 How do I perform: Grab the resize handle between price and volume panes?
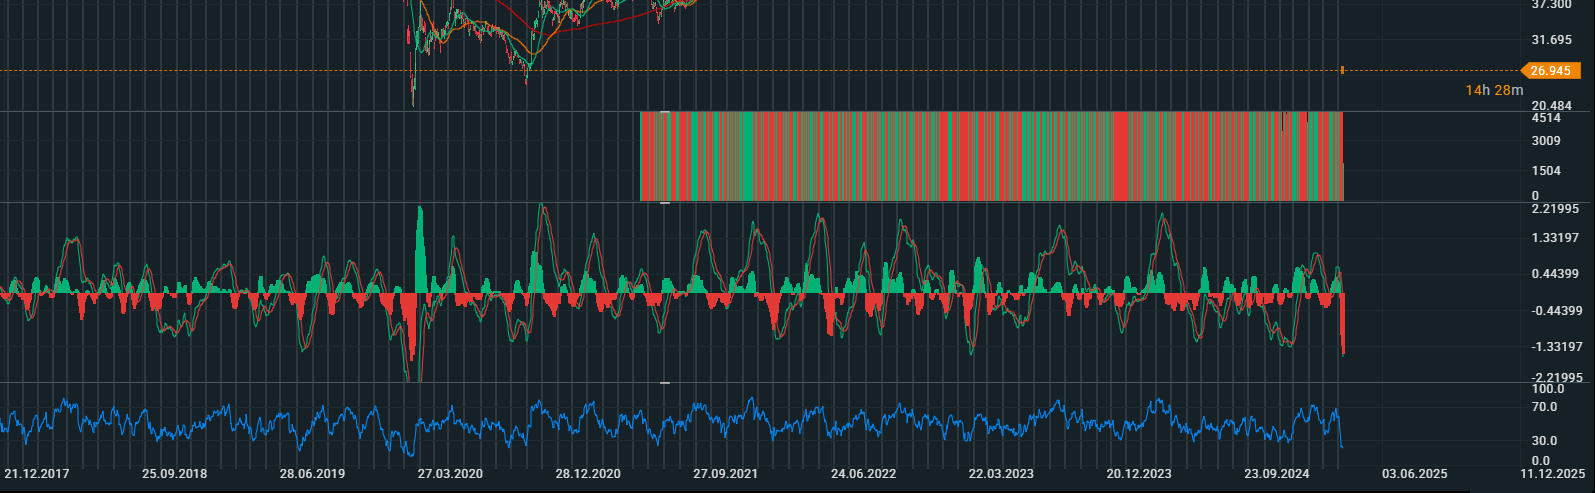coord(665,112)
